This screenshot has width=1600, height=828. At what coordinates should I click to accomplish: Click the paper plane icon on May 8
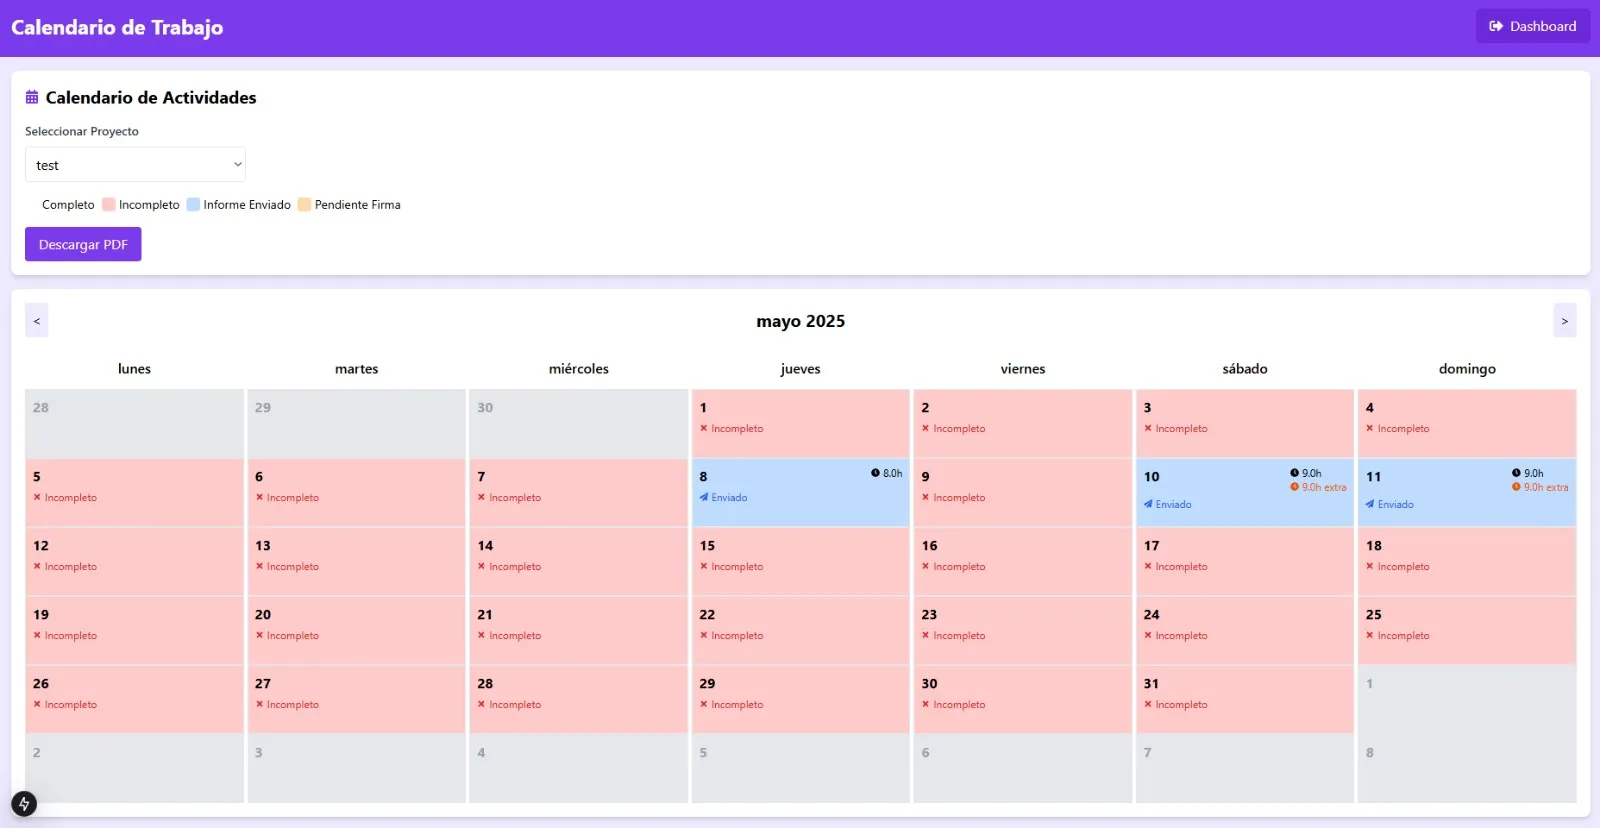(704, 497)
